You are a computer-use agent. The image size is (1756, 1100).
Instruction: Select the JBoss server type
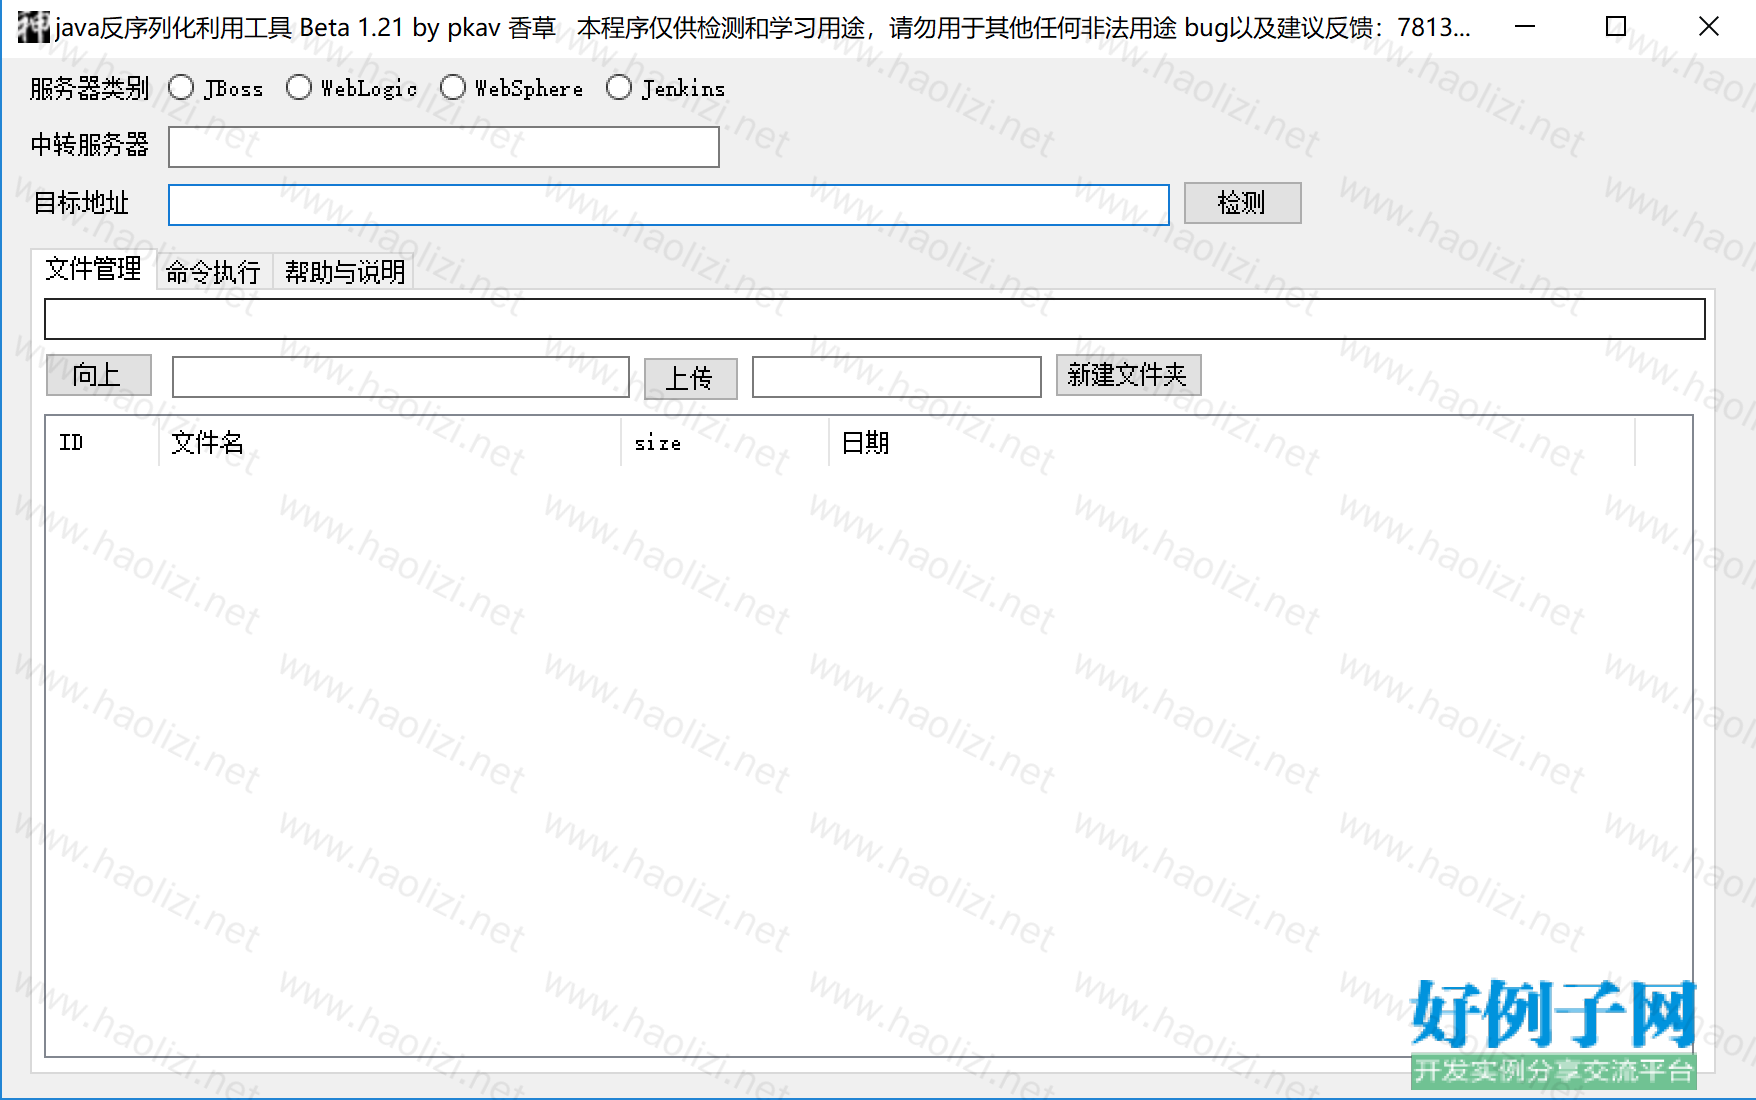[182, 88]
